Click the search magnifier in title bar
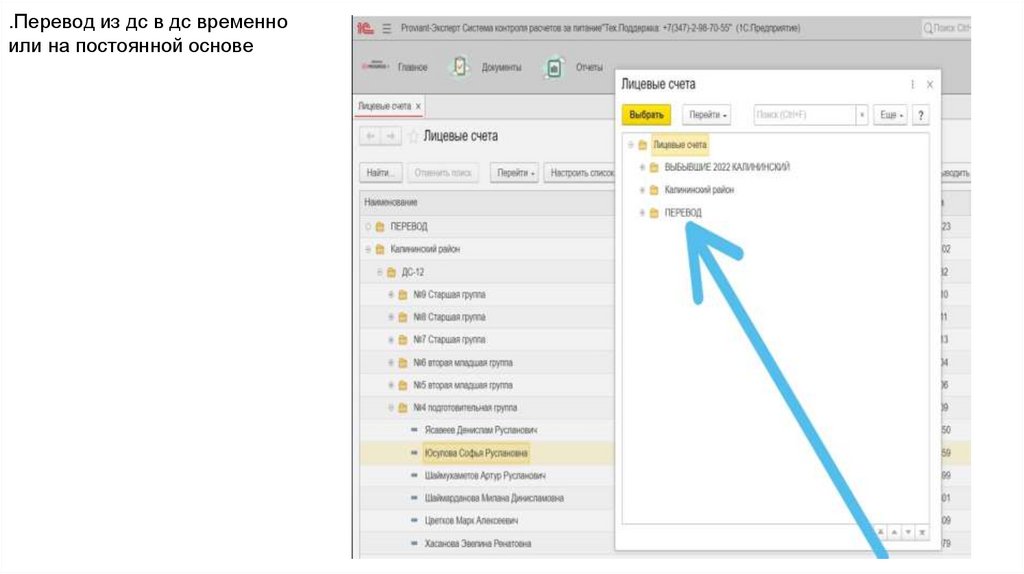This screenshot has width=1024, height=574. point(927,28)
